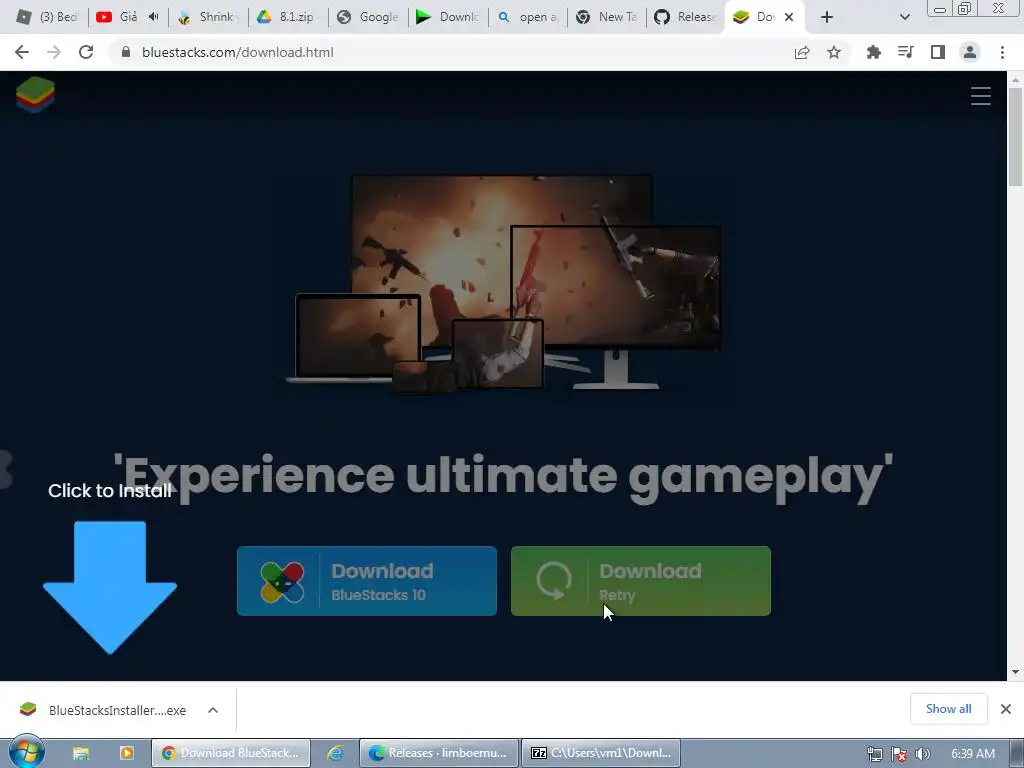
Task: Switch to the GitHub Releases tab
Action: pos(686,17)
